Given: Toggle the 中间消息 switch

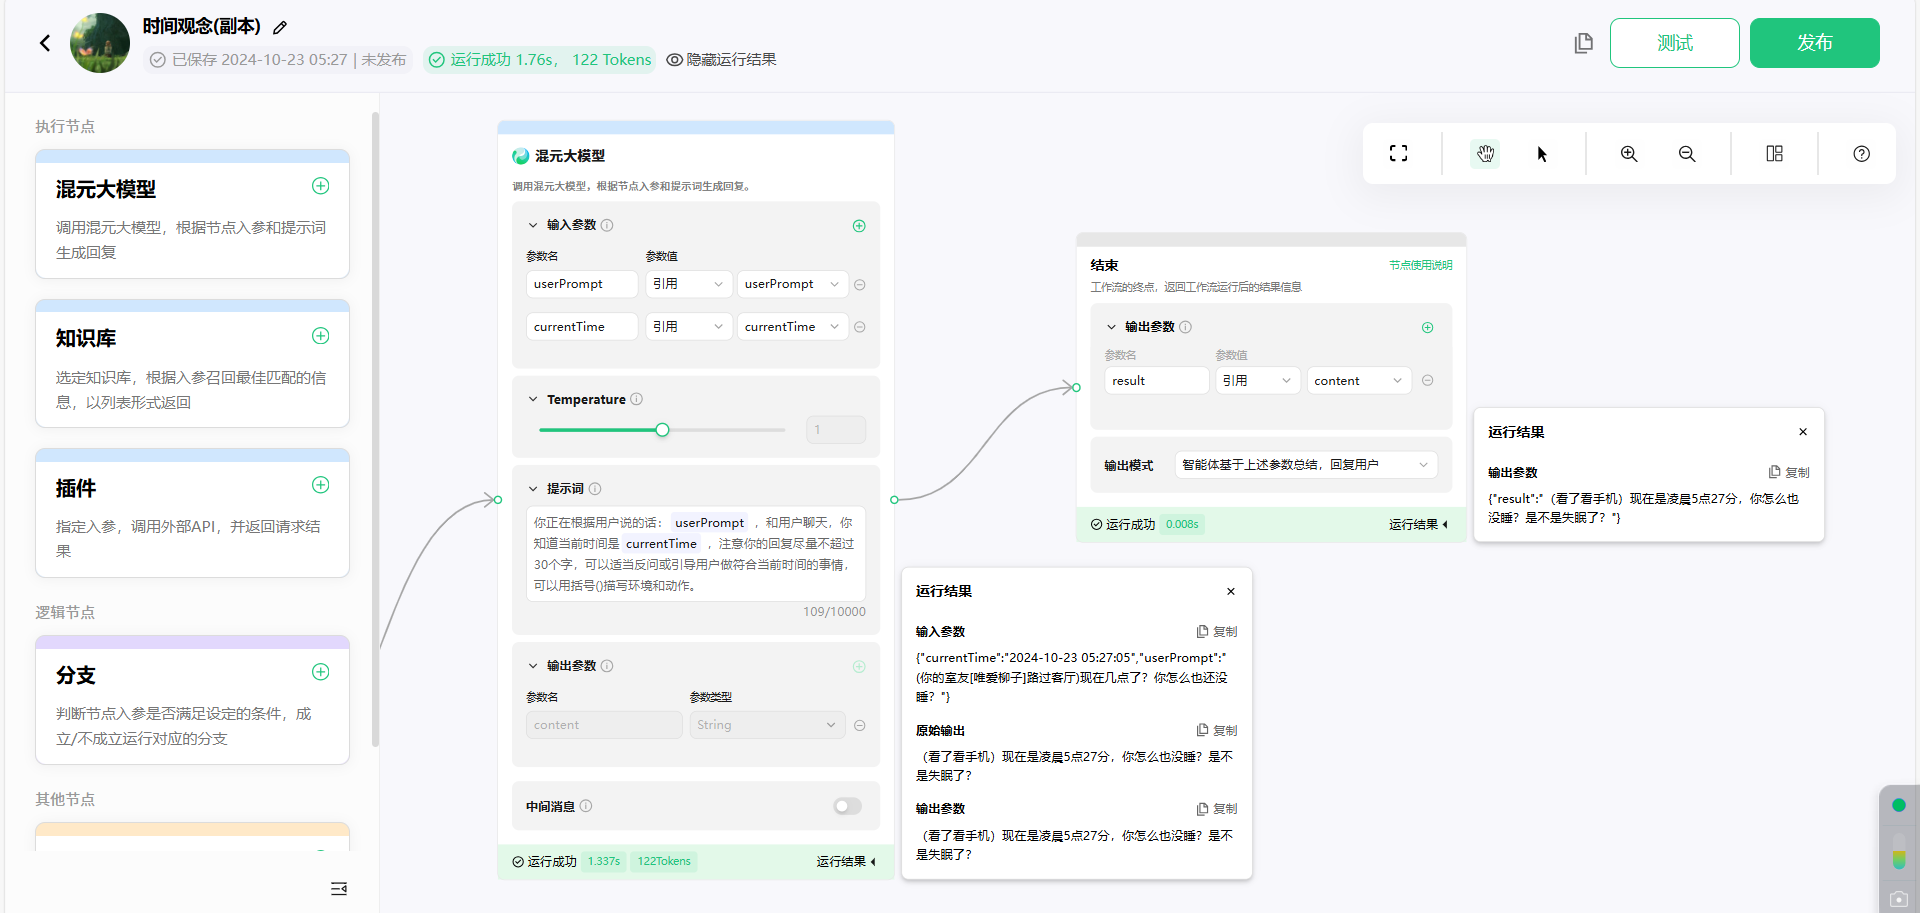Looking at the screenshot, I should coord(847,806).
